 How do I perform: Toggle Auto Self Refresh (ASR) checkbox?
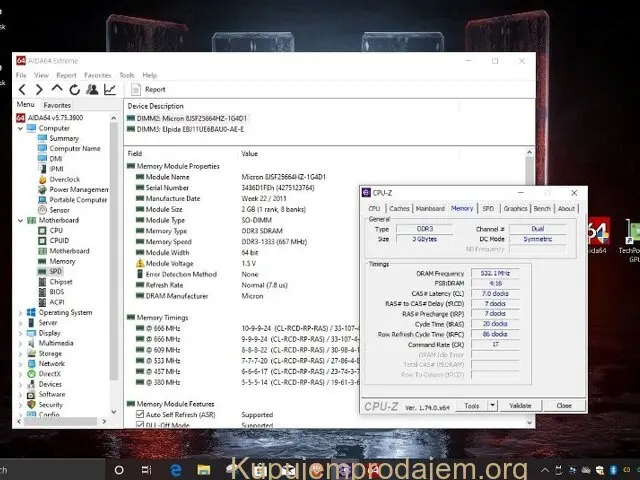coord(140,414)
